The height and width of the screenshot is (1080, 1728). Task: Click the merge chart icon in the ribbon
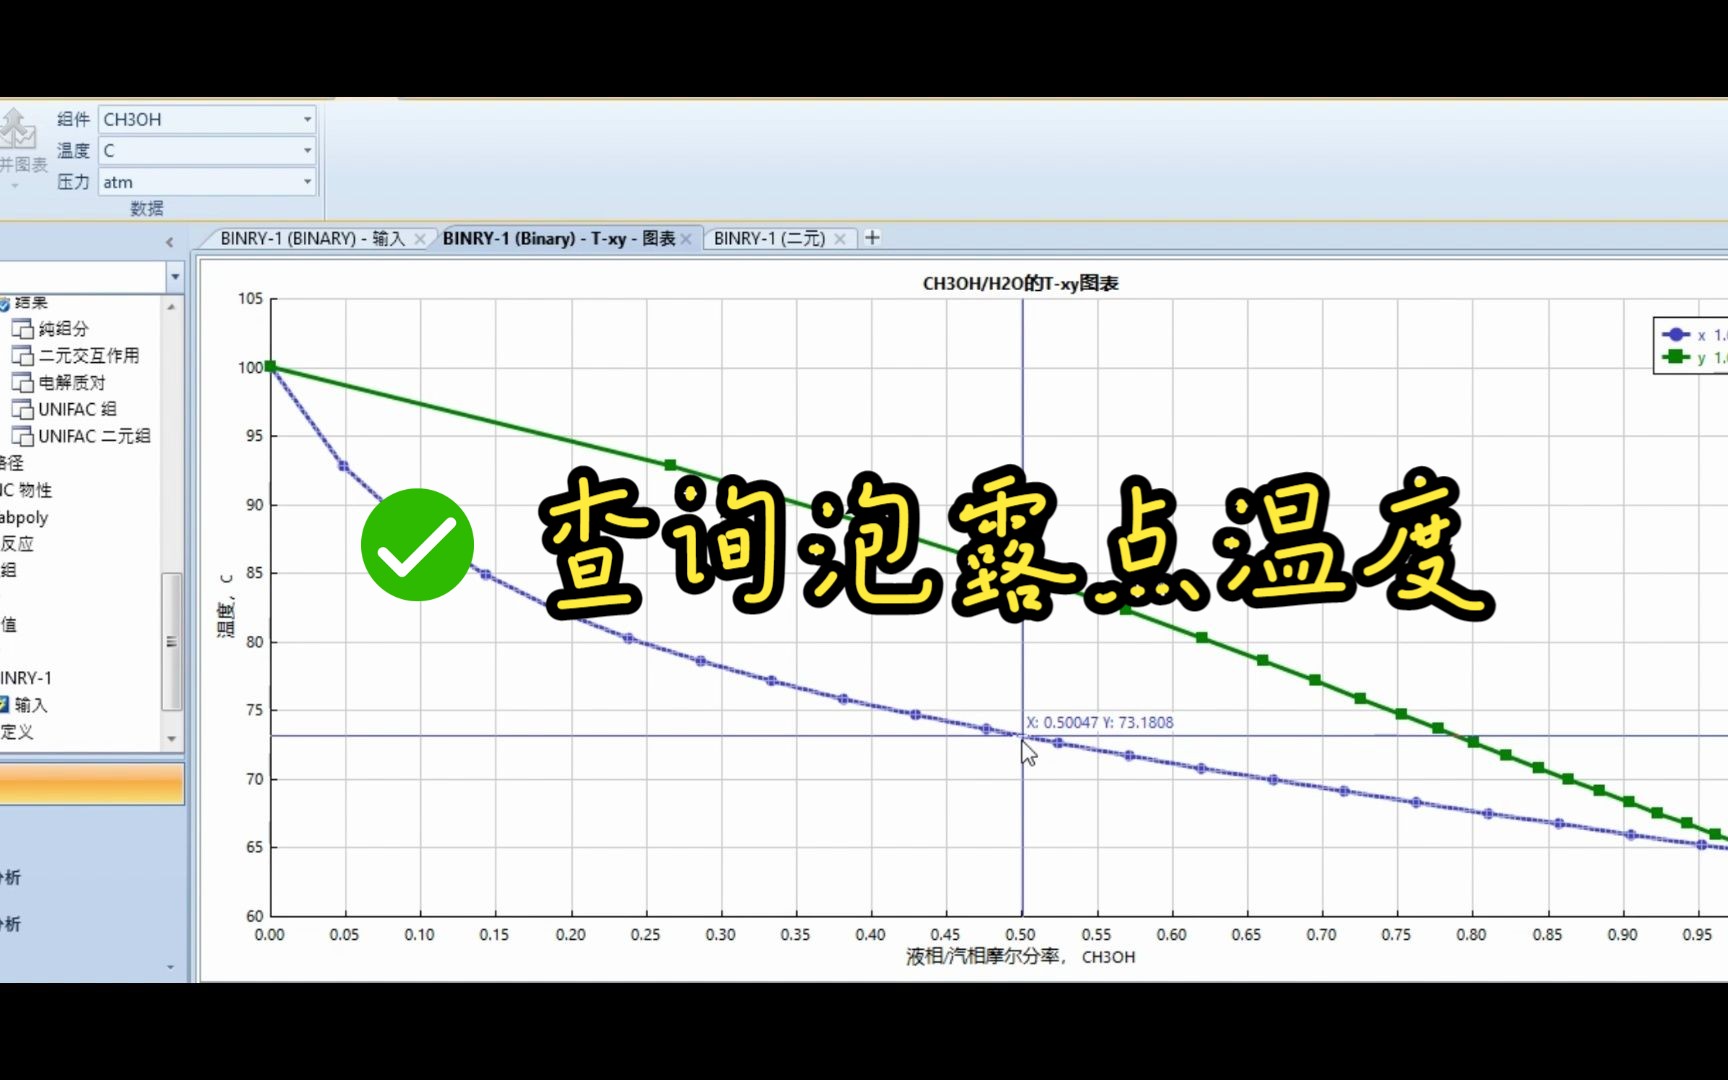tap(18, 130)
